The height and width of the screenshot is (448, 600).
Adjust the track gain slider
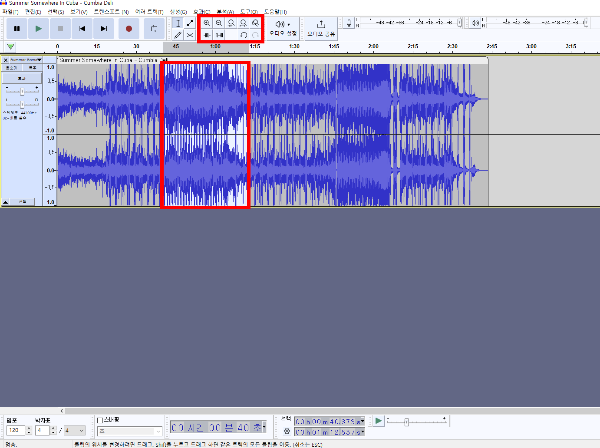[x=22, y=91]
